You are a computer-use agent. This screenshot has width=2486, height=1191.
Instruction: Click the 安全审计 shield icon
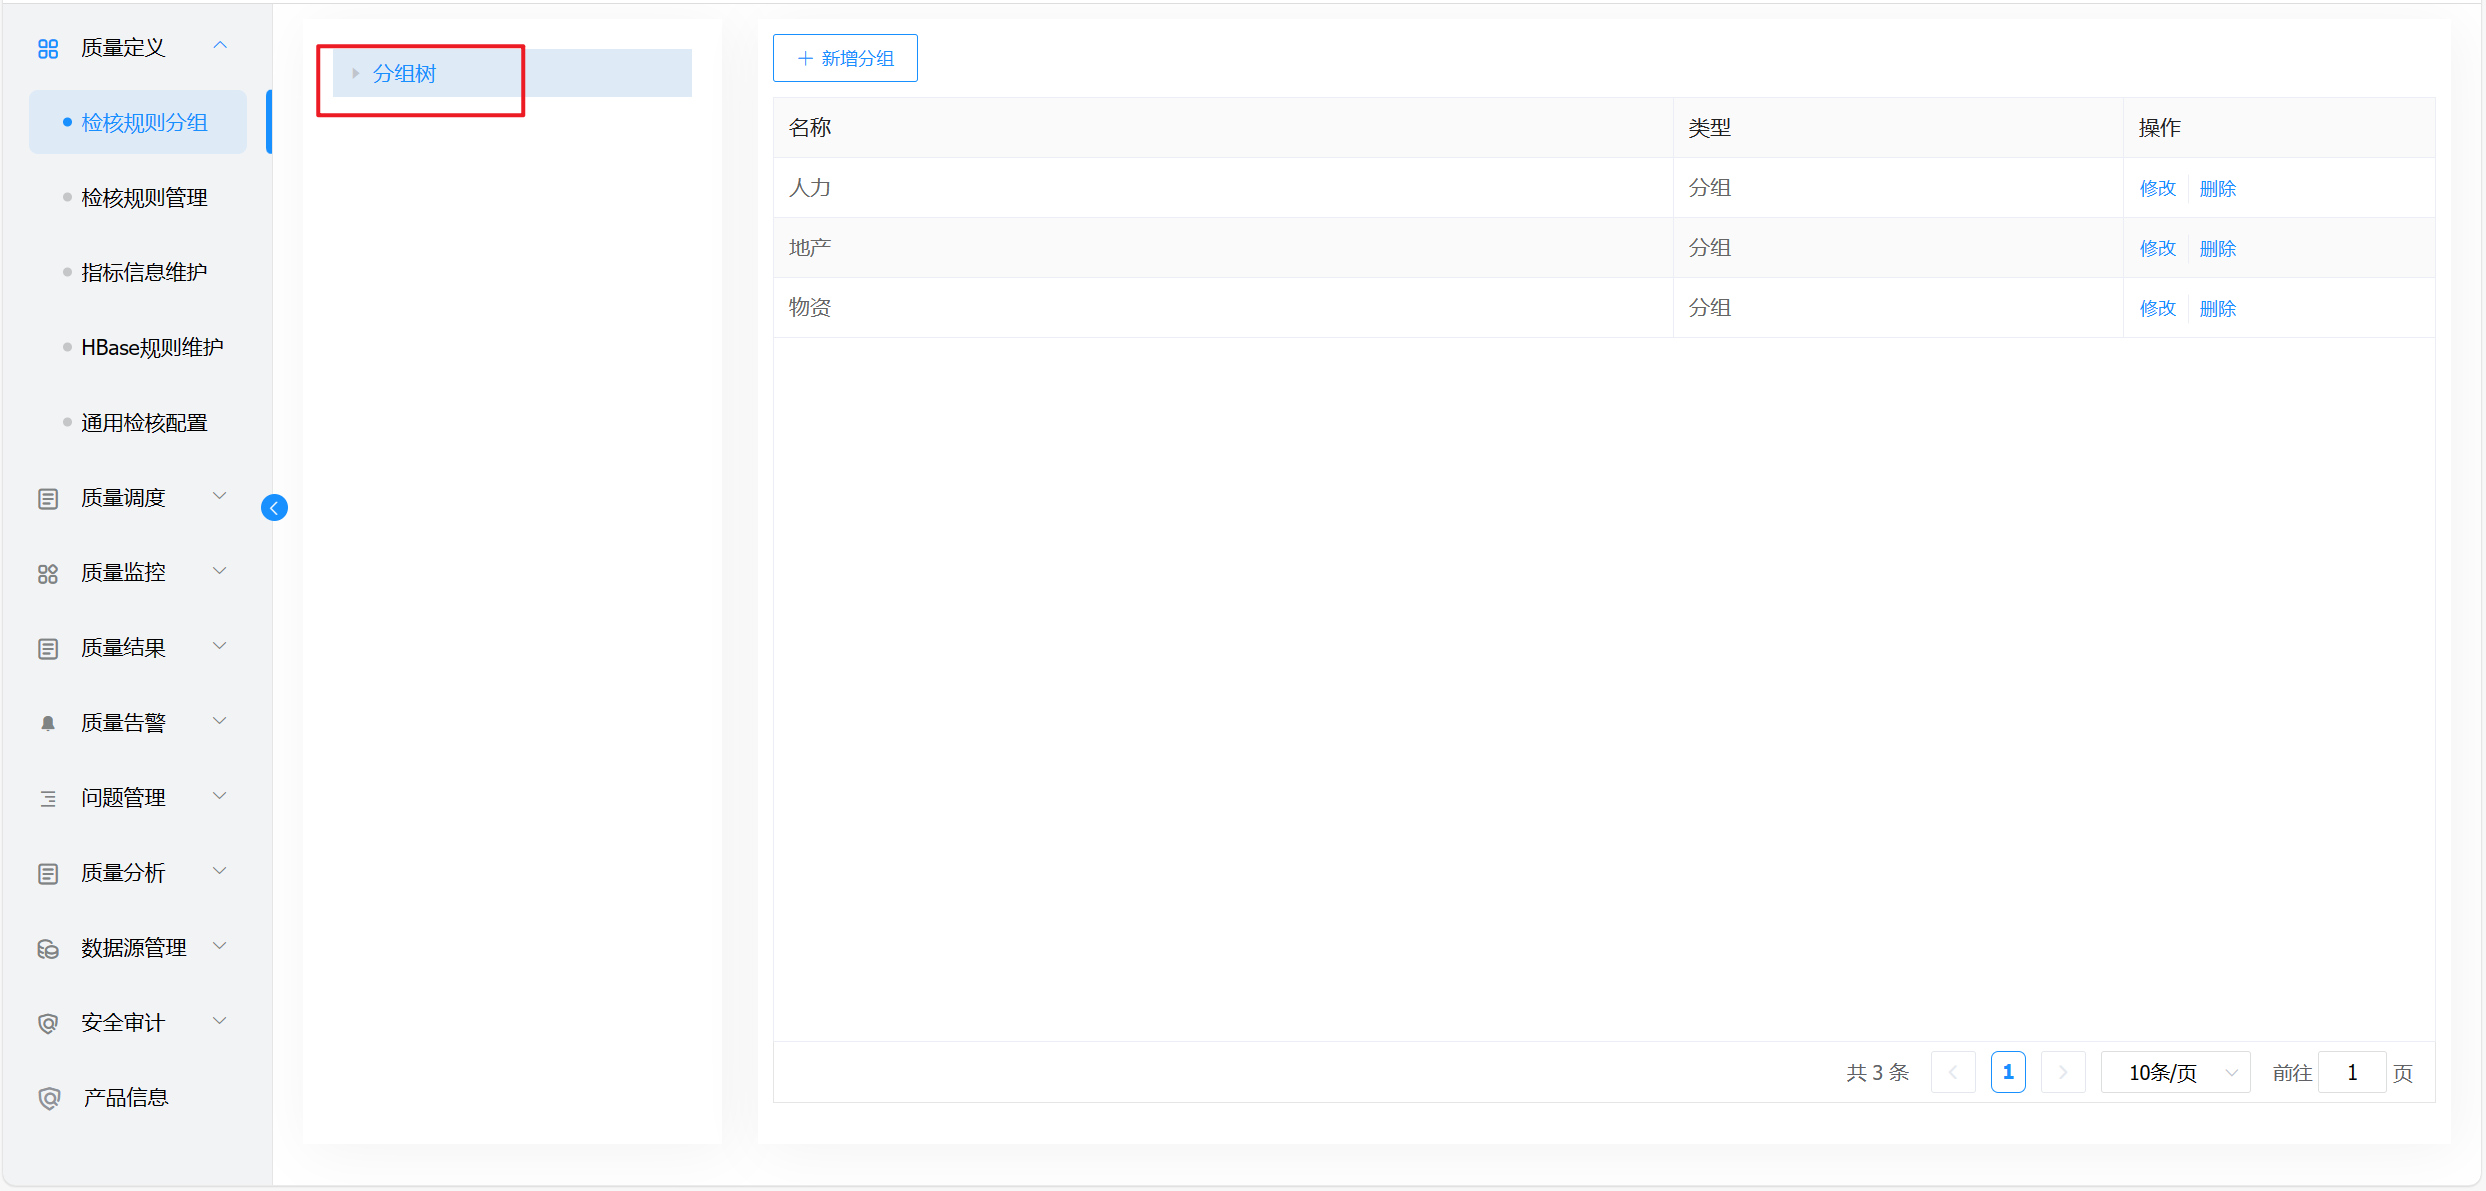pyautogui.click(x=48, y=1023)
